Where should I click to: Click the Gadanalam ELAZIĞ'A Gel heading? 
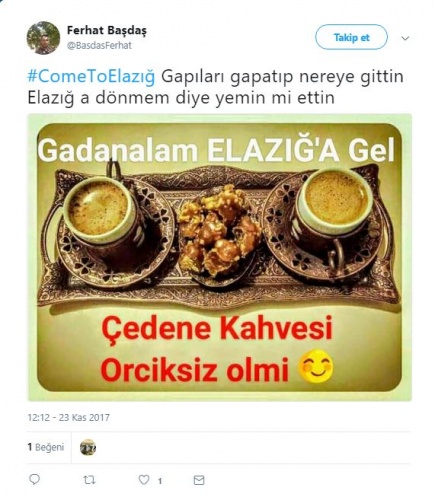216,150
